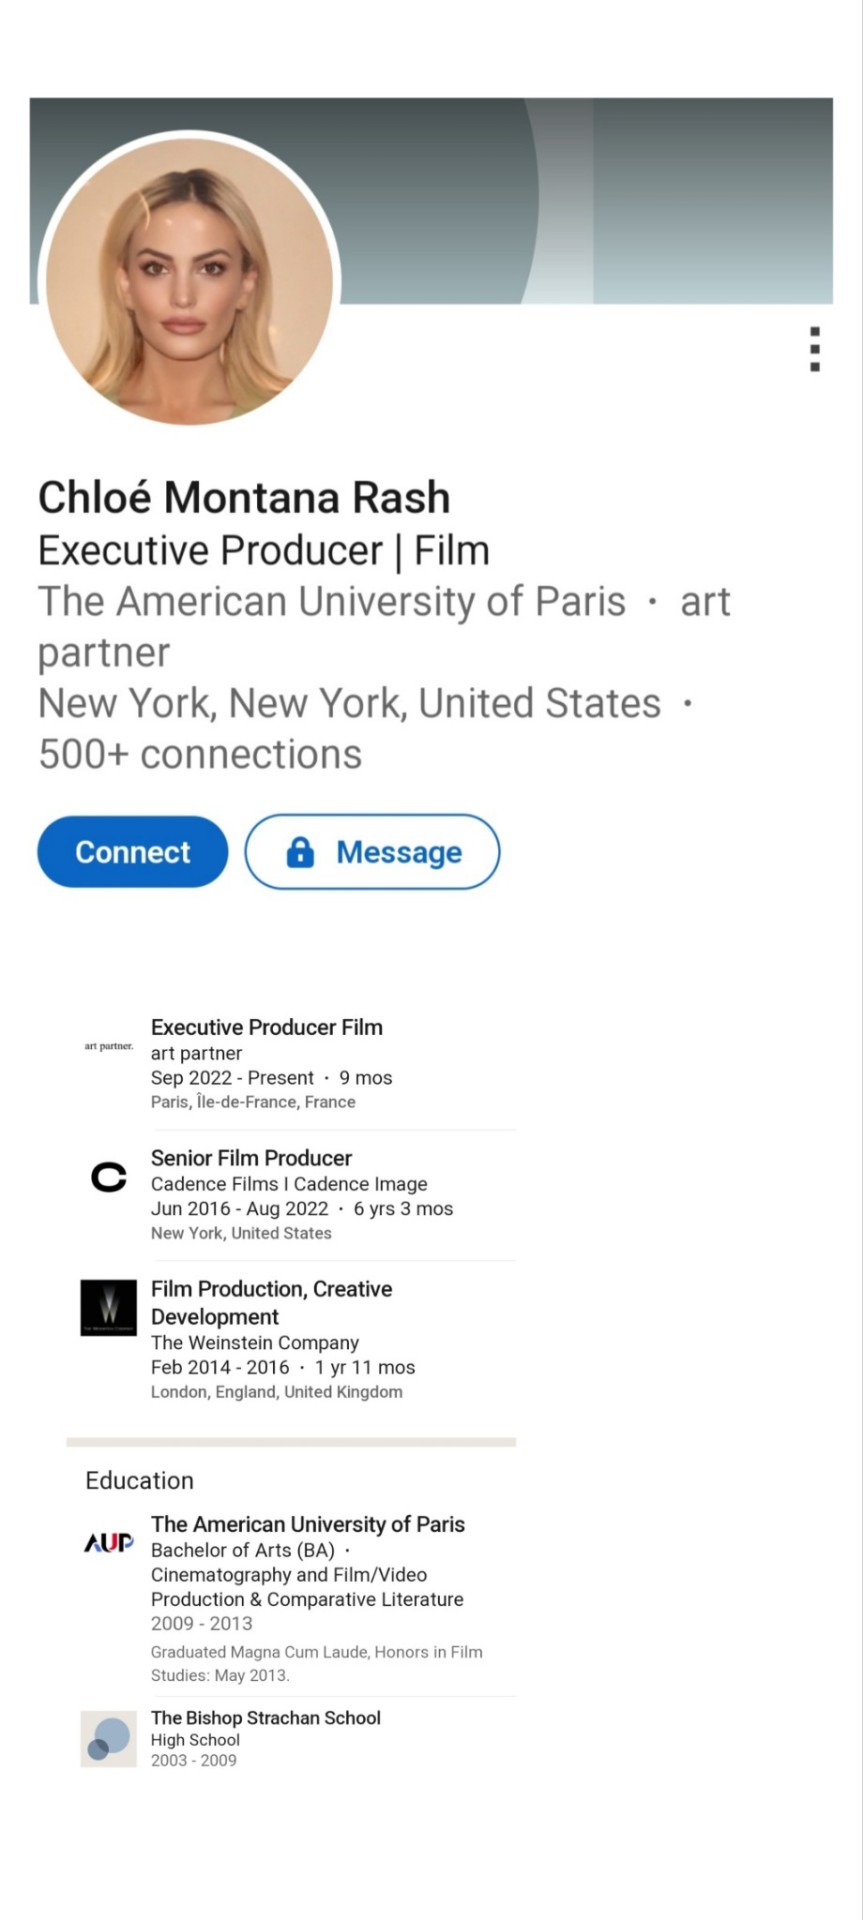Click the art partner company logo

(108, 1046)
